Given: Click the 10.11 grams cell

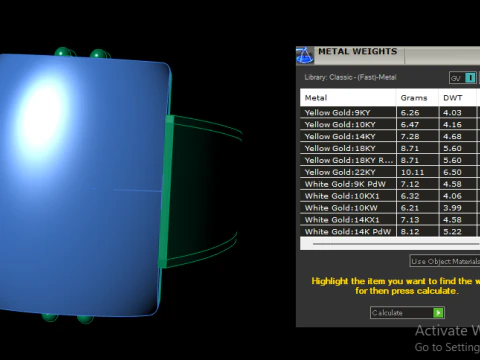Looking at the screenshot, I should coord(417,172).
